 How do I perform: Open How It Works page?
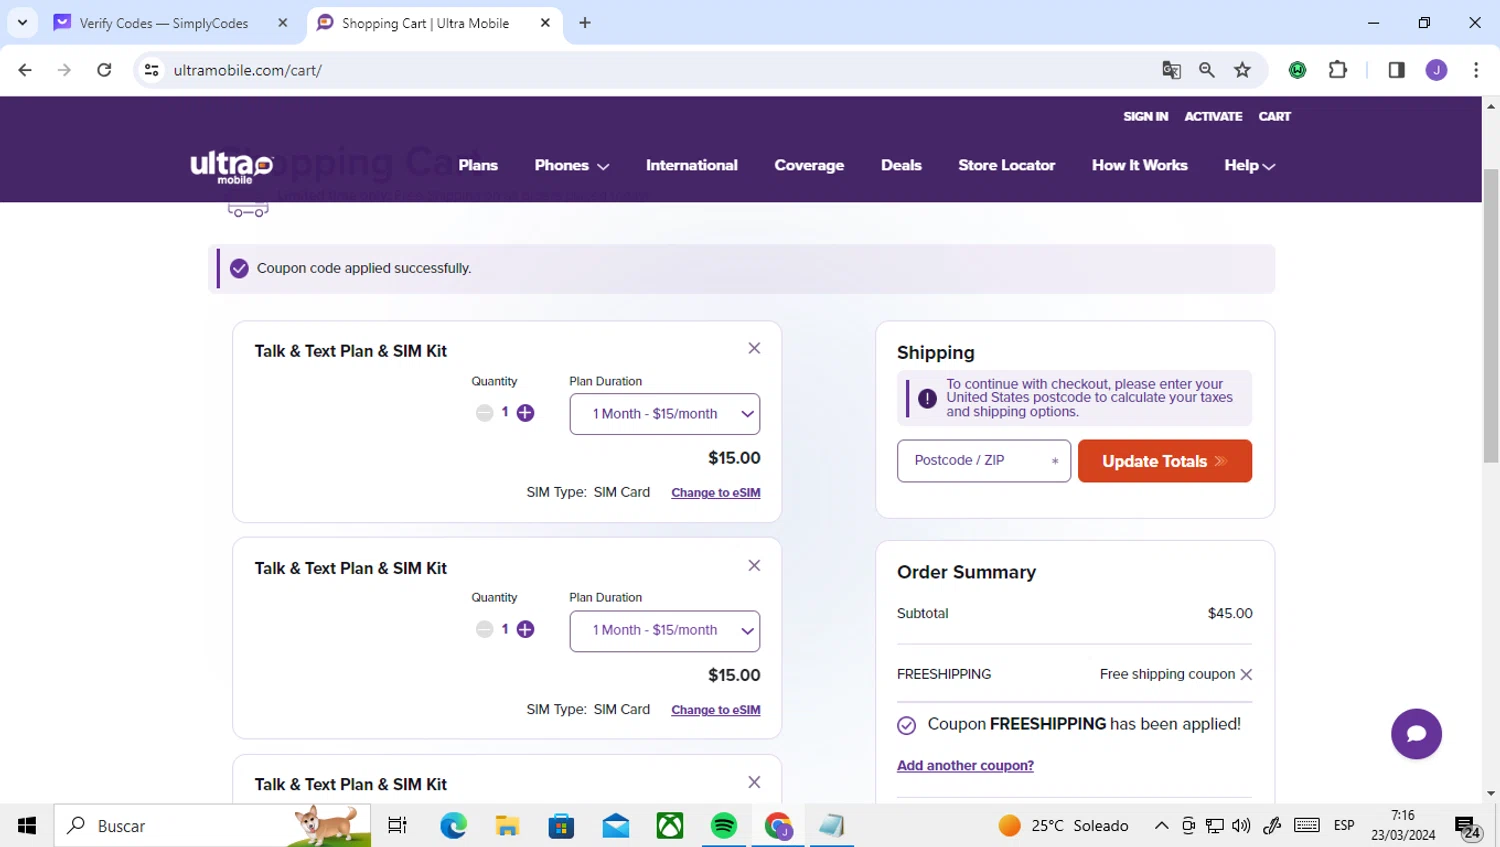[1139, 166]
